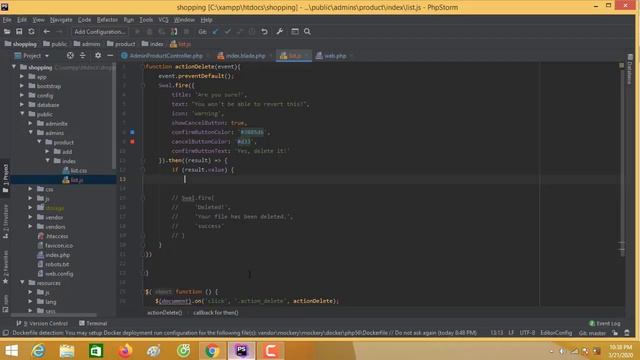Click the status bar tool windows icon at left

pyautogui.click(x=5, y=333)
